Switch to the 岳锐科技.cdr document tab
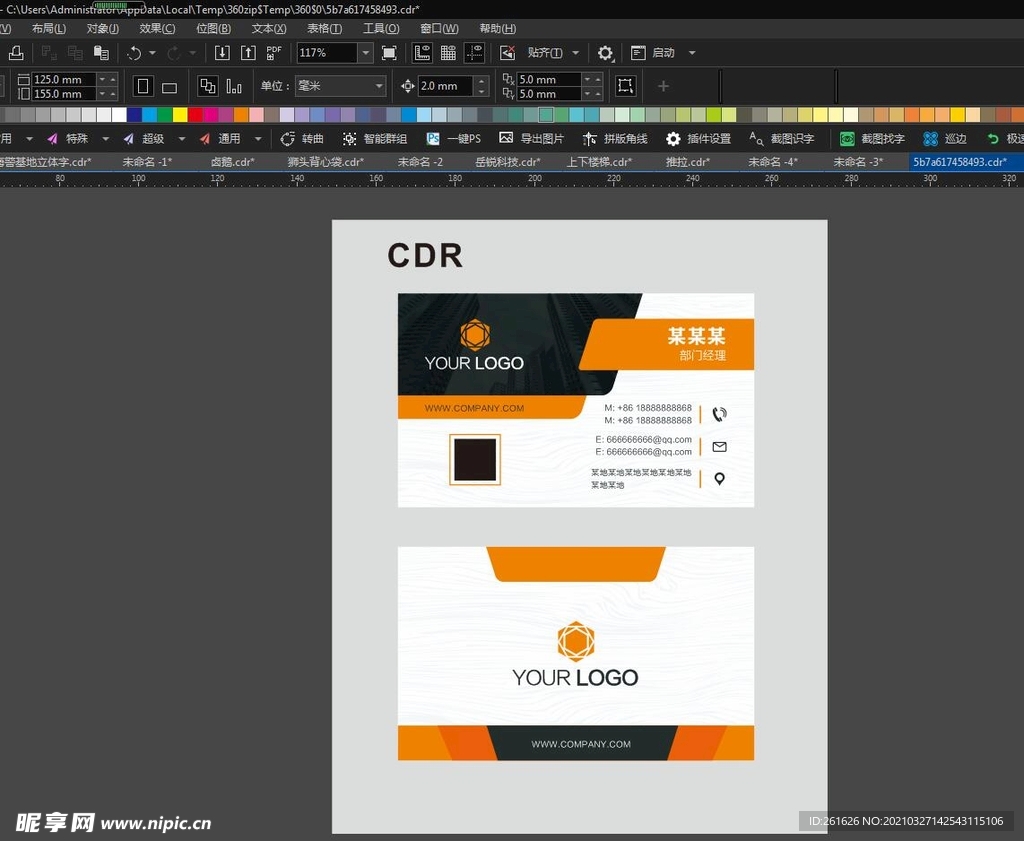The image size is (1024, 841). coord(507,162)
